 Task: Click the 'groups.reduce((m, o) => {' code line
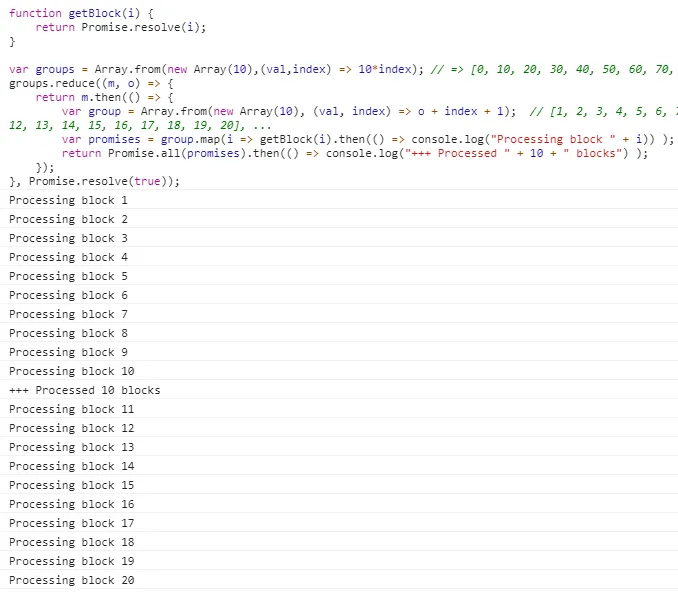[x=91, y=83]
